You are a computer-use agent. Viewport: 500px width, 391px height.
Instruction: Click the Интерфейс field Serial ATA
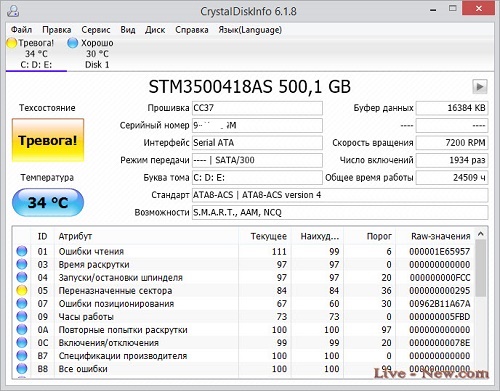[257, 143]
